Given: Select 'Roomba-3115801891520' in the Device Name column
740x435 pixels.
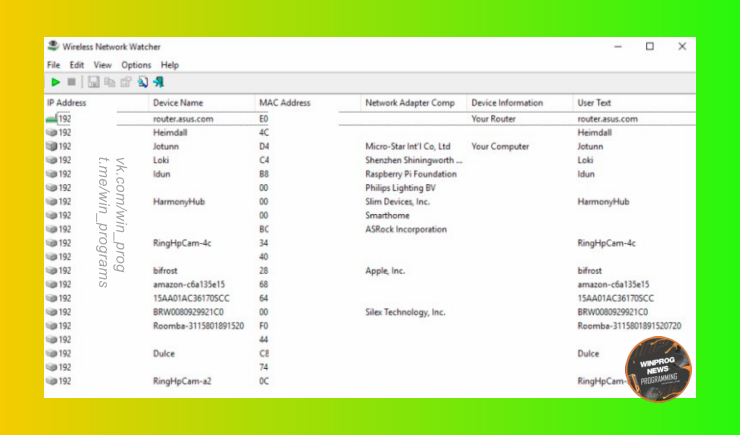Looking at the screenshot, I should (198, 326).
